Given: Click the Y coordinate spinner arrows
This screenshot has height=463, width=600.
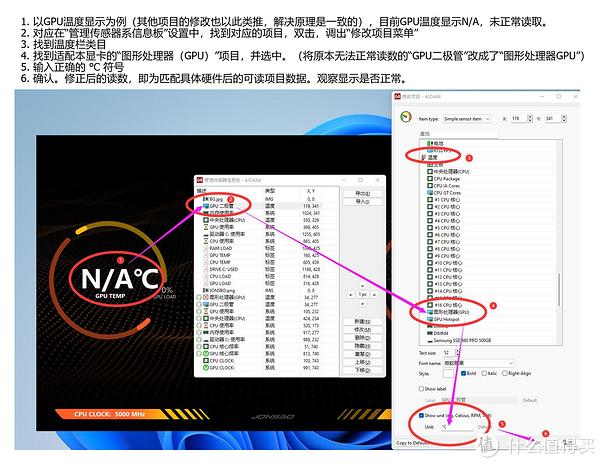Looking at the screenshot, I should (564, 119).
